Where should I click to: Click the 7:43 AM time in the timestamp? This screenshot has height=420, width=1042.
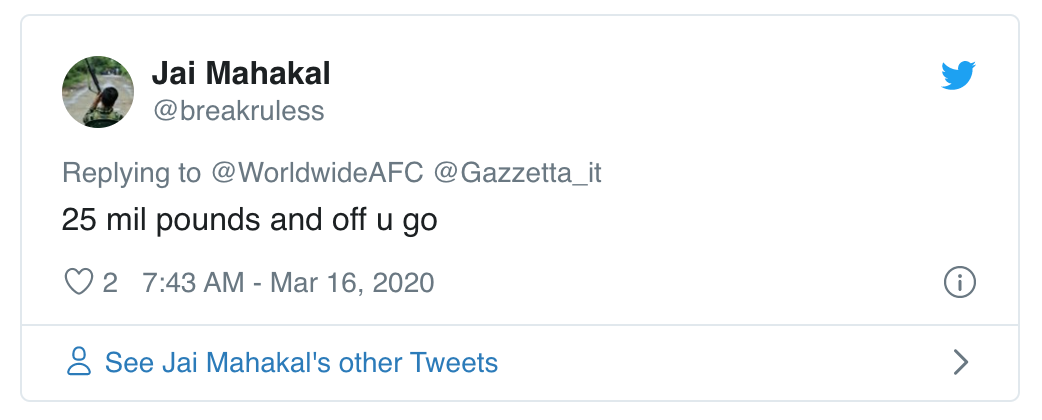point(193,283)
